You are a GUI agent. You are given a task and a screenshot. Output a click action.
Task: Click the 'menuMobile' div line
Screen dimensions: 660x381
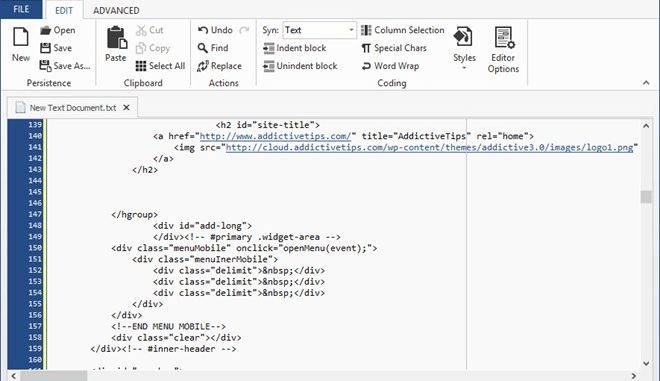[244, 248]
